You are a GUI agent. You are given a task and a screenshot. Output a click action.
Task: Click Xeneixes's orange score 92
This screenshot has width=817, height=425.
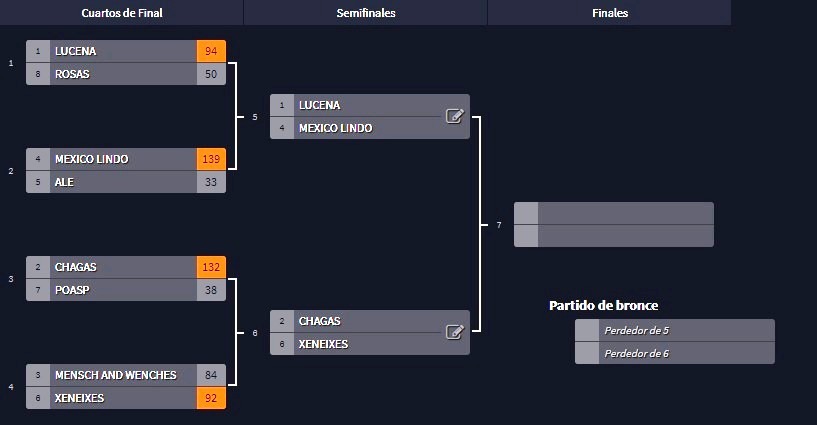[x=211, y=398]
